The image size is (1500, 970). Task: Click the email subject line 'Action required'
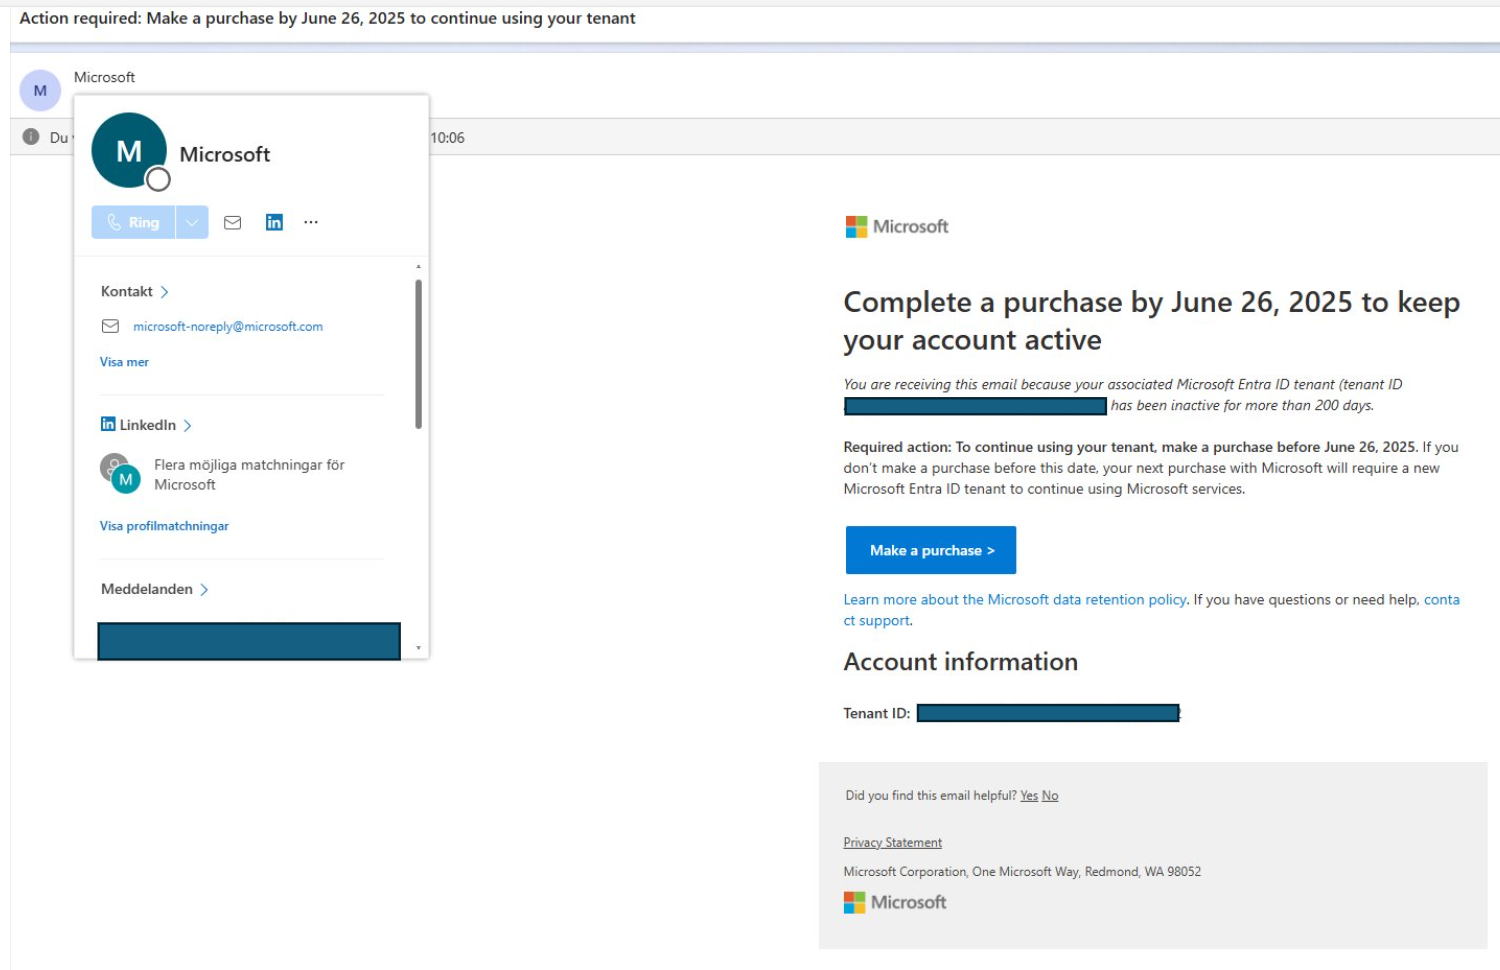pos(327,18)
